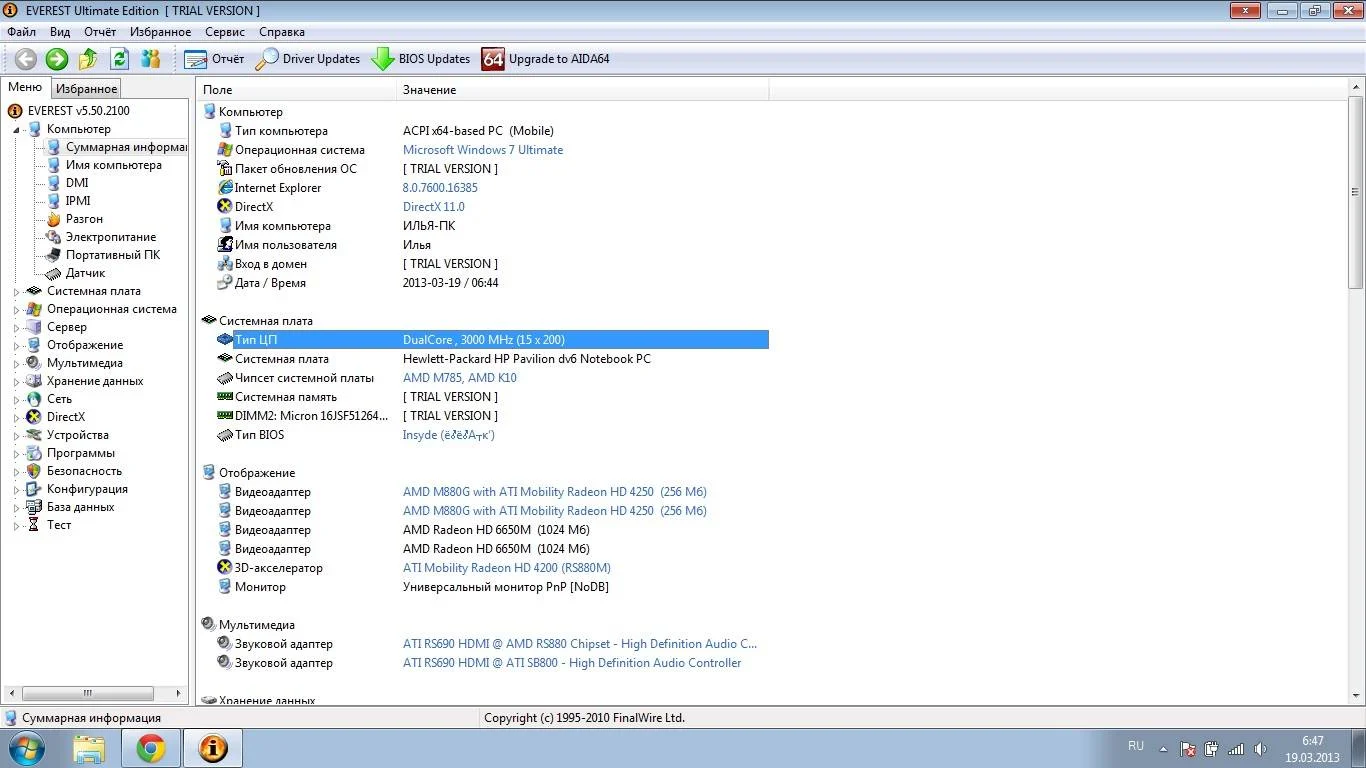Expand the Мультимедиа tree node
1366x768 pixels.
pos(16,364)
